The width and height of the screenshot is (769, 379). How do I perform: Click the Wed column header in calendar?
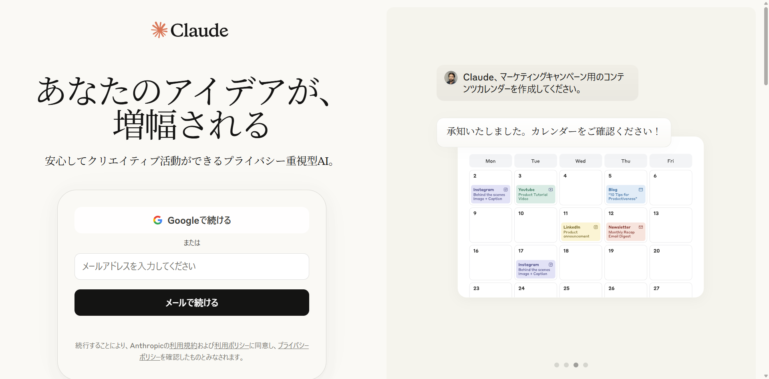(580, 161)
